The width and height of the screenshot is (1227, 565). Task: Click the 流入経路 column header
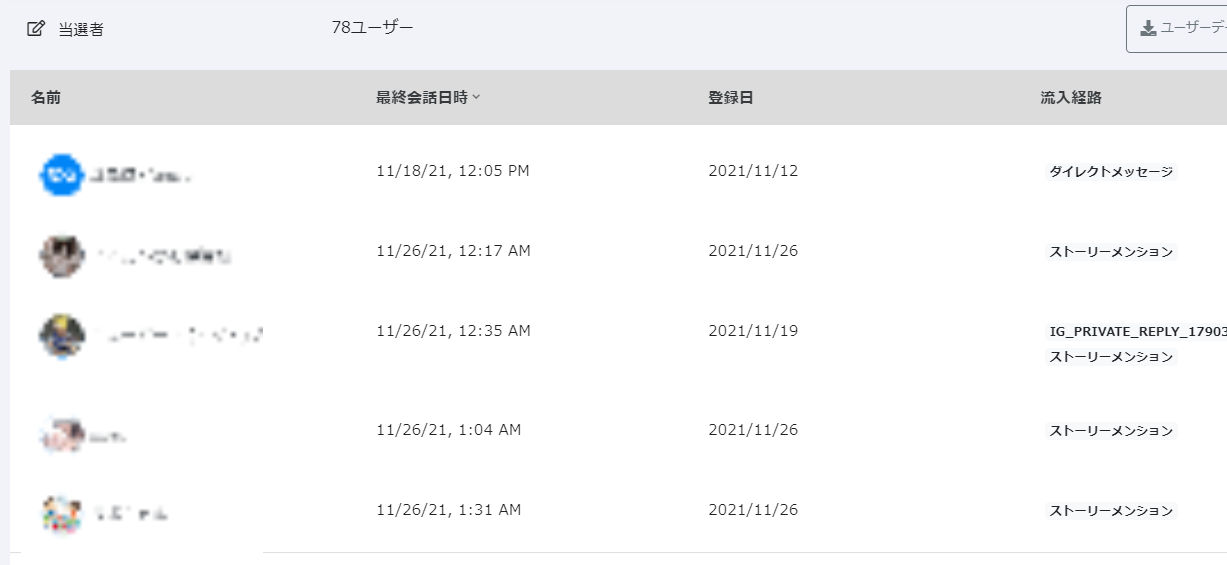(1071, 98)
